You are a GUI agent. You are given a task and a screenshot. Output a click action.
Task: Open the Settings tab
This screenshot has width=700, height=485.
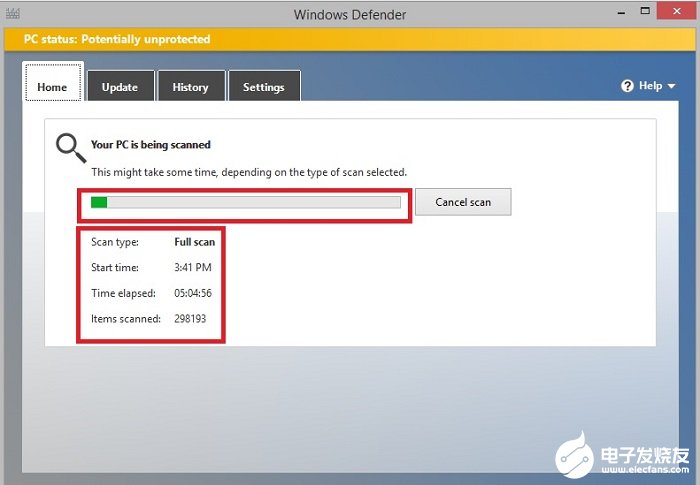click(264, 86)
